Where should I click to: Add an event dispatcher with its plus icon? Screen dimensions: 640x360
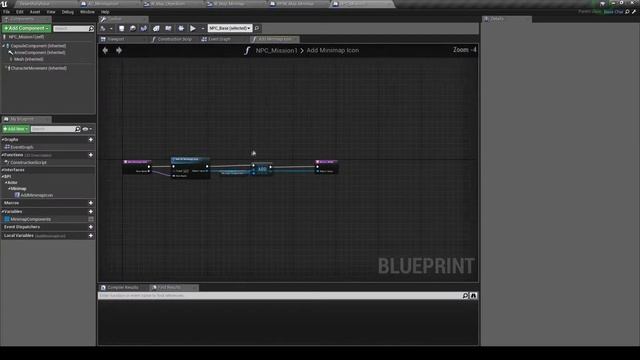91,227
